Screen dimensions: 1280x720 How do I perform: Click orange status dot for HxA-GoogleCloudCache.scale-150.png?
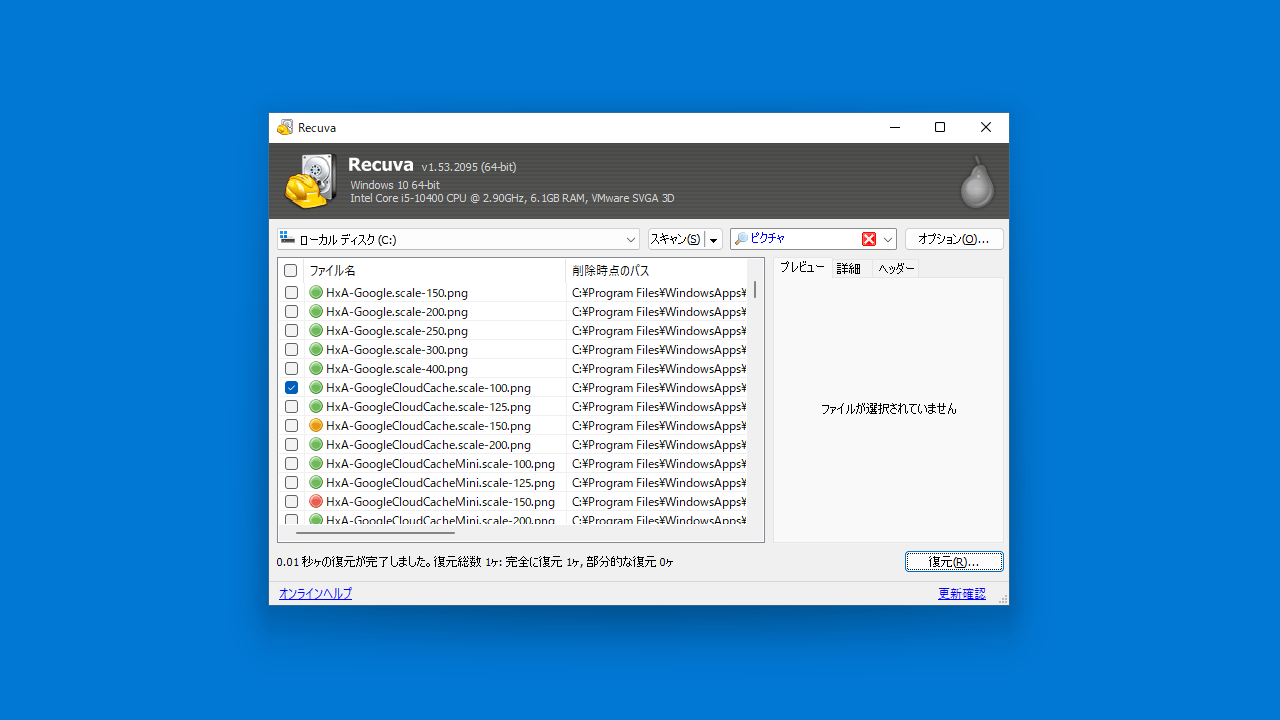[316, 426]
